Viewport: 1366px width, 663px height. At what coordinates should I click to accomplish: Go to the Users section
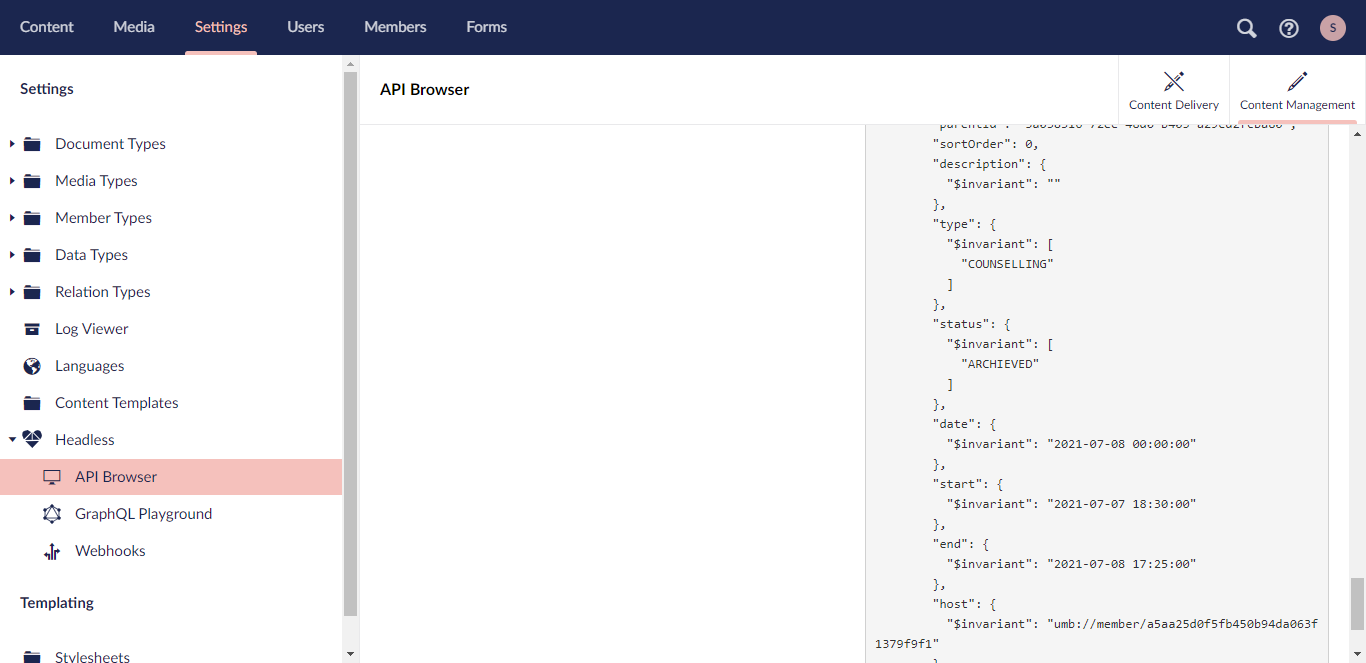point(305,27)
